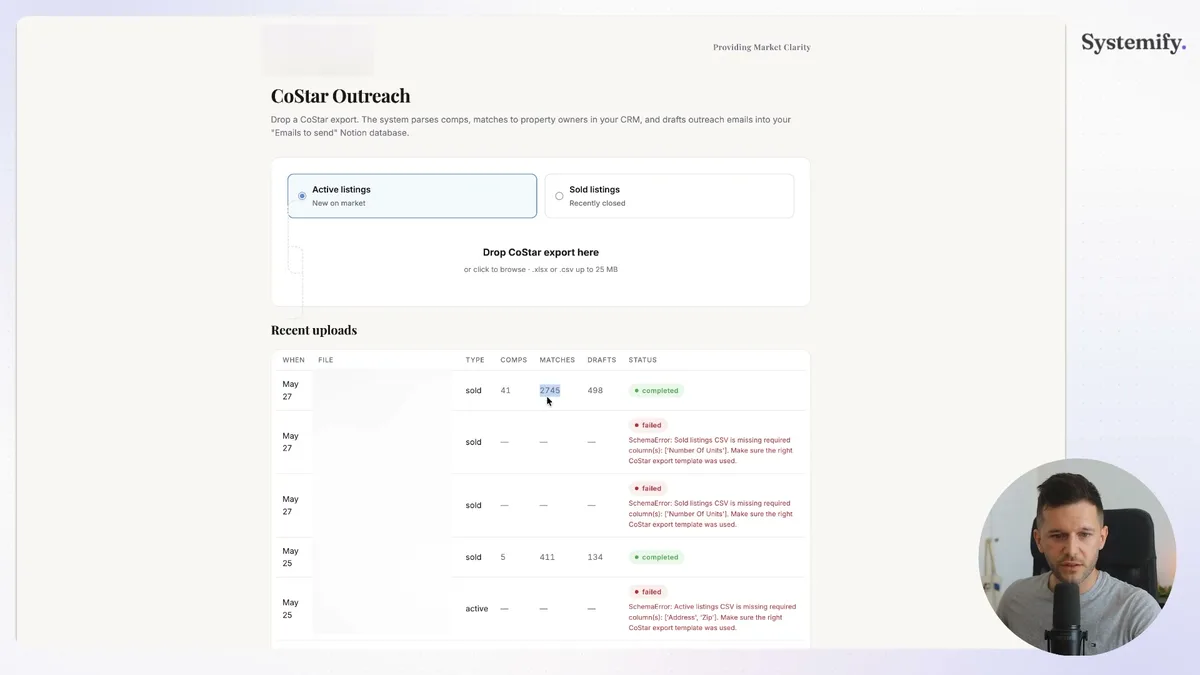The height and width of the screenshot is (675, 1200).
Task: Click the TYPE column header
Action: click(x=475, y=360)
